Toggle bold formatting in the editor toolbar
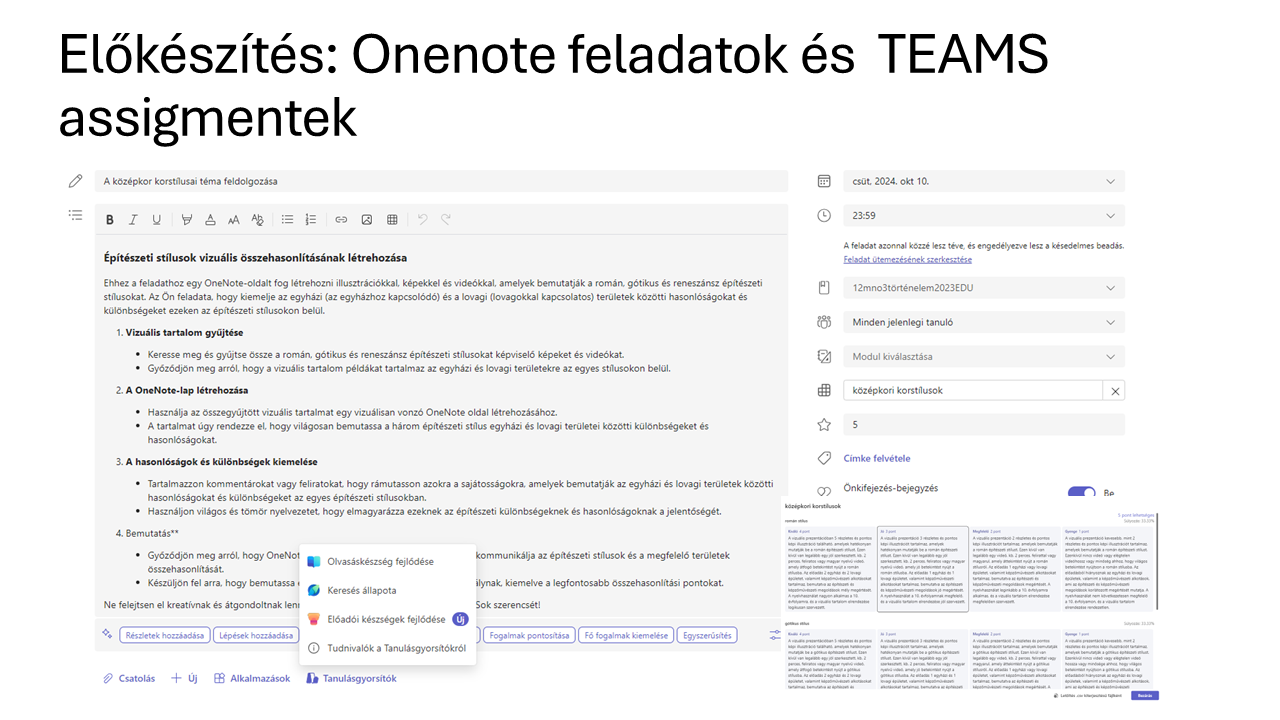 110,220
